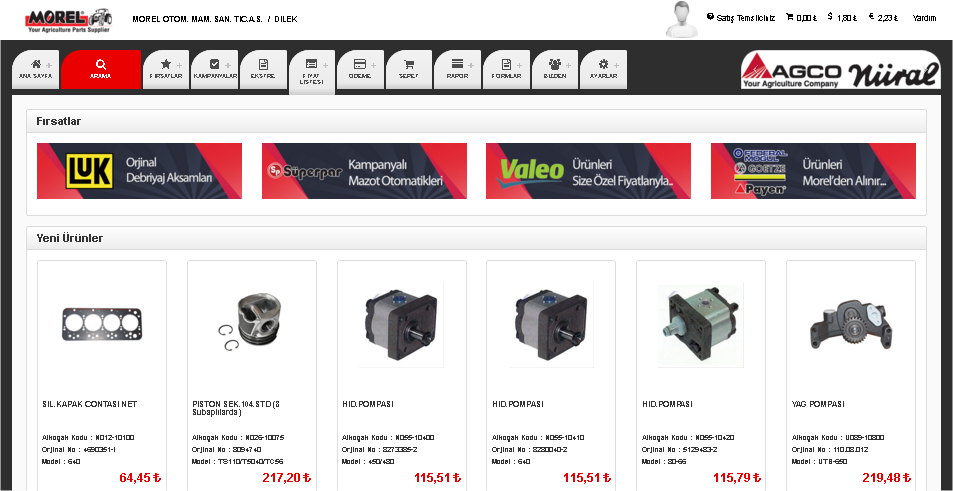Click the Yardım help link
The image size is (953, 491).
[924, 18]
